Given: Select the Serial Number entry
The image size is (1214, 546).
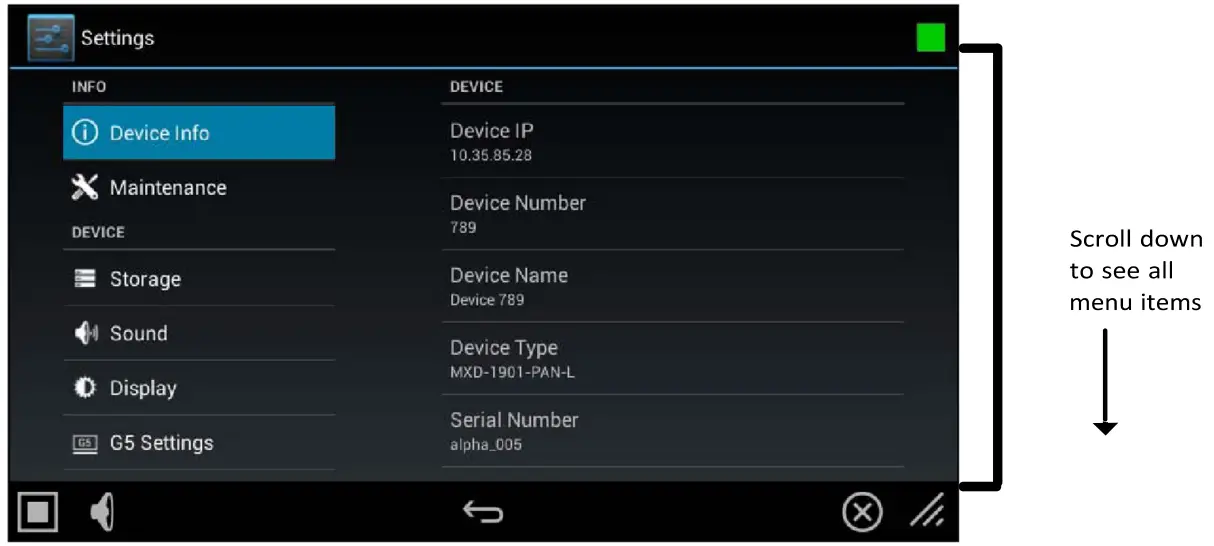Looking at the screenshot, I should click(x=677, y=431).
